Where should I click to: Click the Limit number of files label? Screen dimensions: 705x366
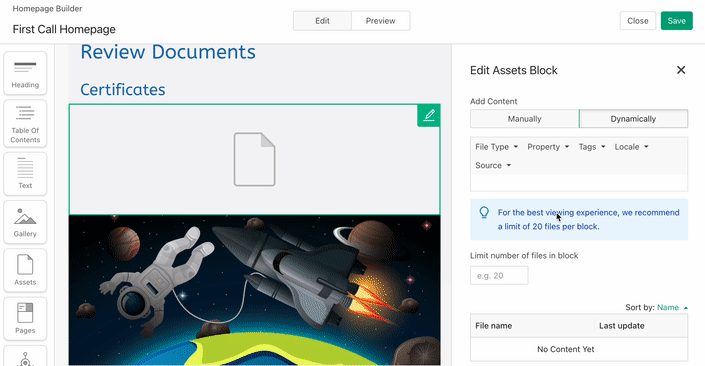tap(524, 255)
